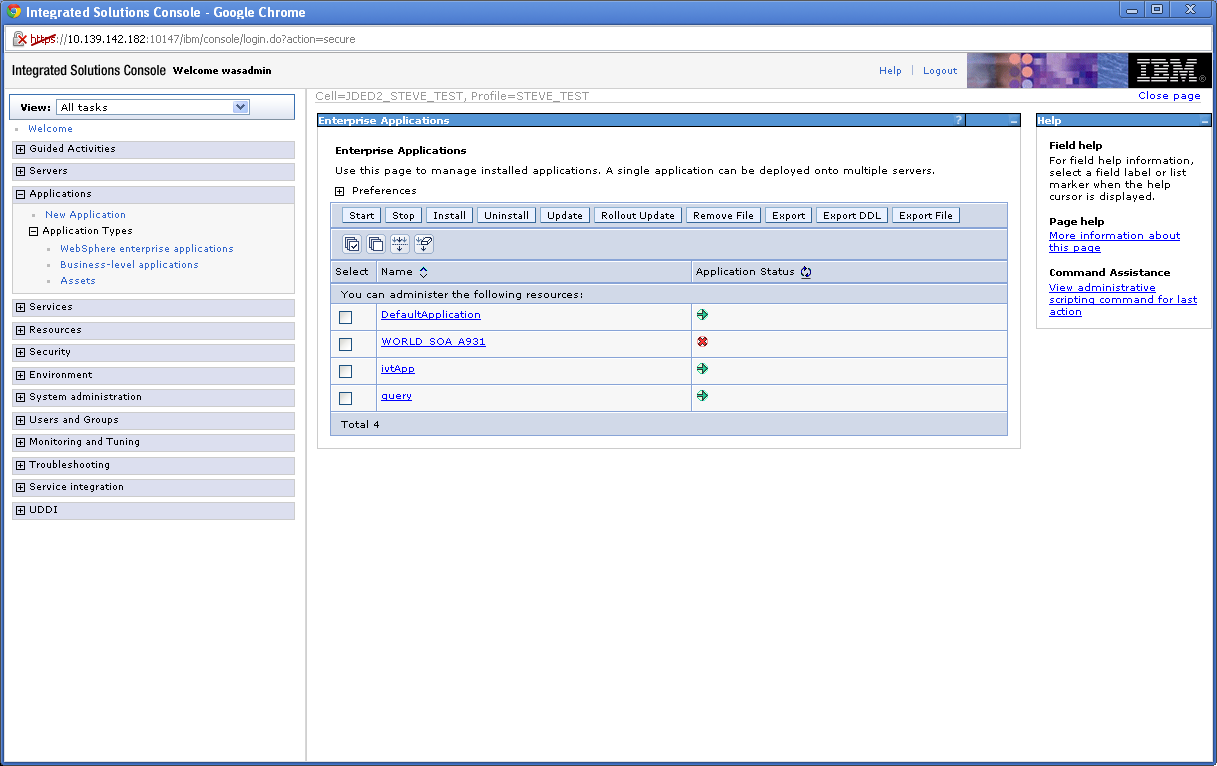Expand the Troubleshooting section
The width and height of the screenshot is (1217, 766).
tap(20, 466)
